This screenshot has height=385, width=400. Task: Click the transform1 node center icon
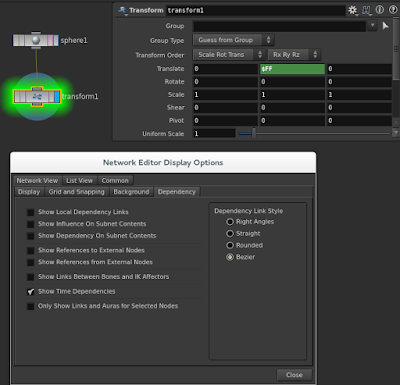[x=37, y=97]
